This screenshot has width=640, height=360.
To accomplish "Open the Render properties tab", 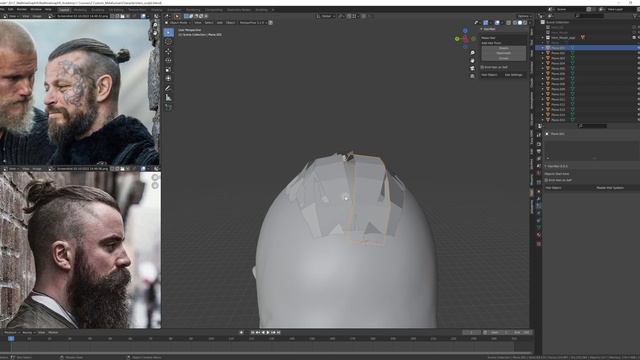I will coord(539,144).
